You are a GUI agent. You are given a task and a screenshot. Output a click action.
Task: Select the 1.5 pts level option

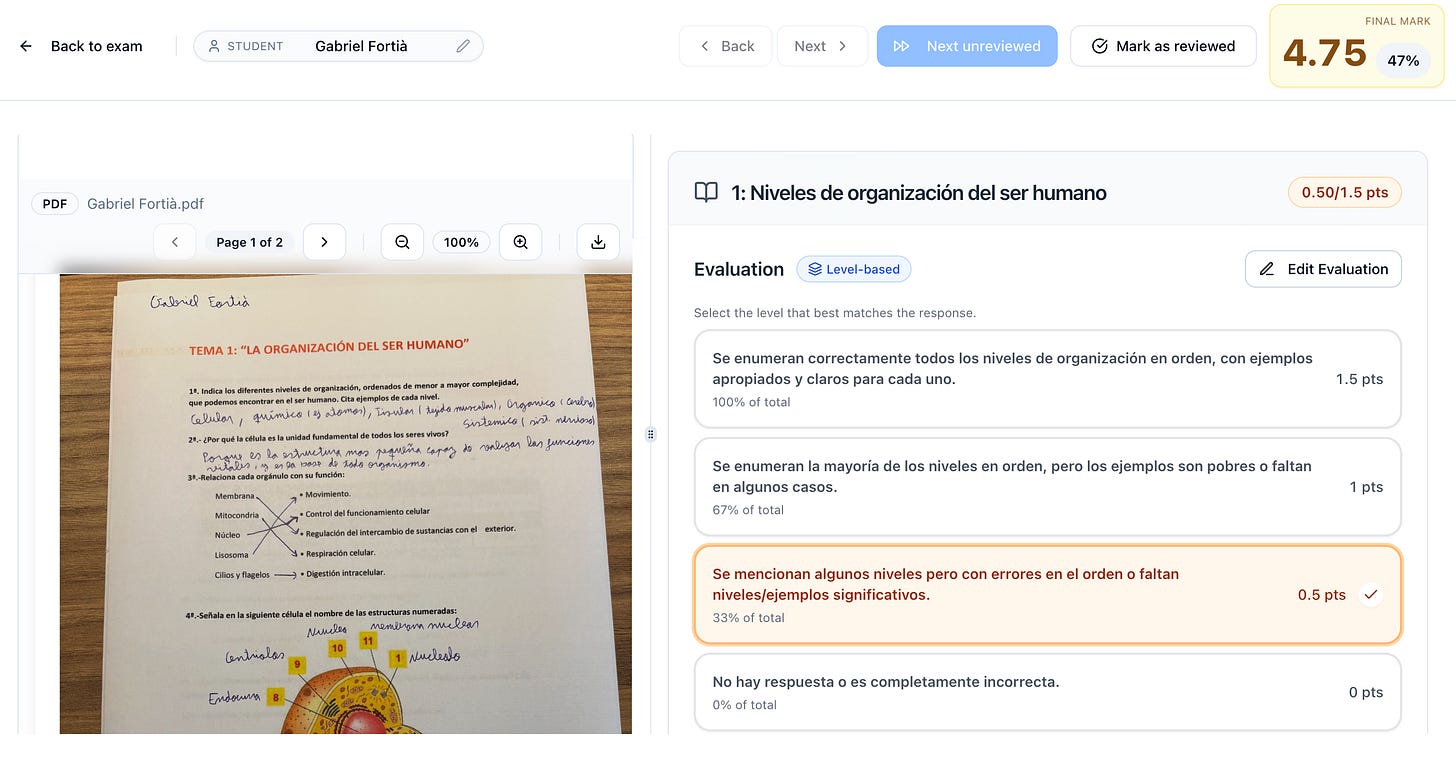[1047, 379]
